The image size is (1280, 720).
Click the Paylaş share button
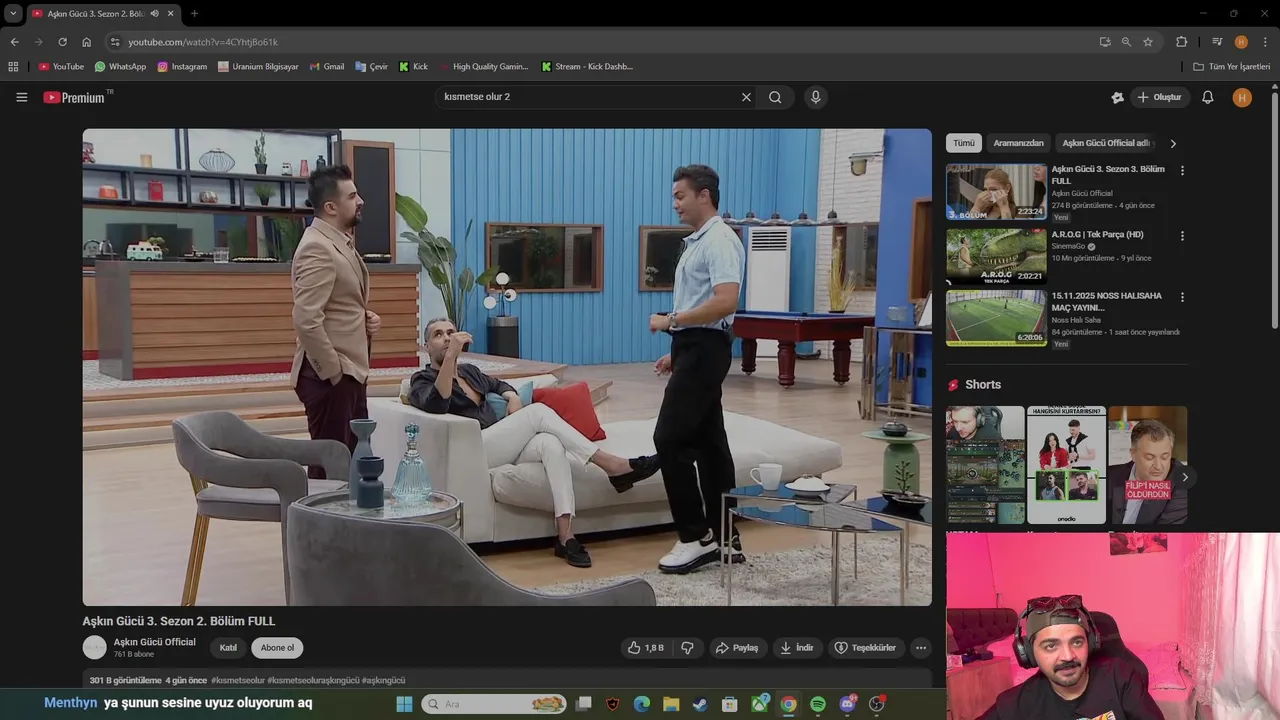click(x=736, y=648)
